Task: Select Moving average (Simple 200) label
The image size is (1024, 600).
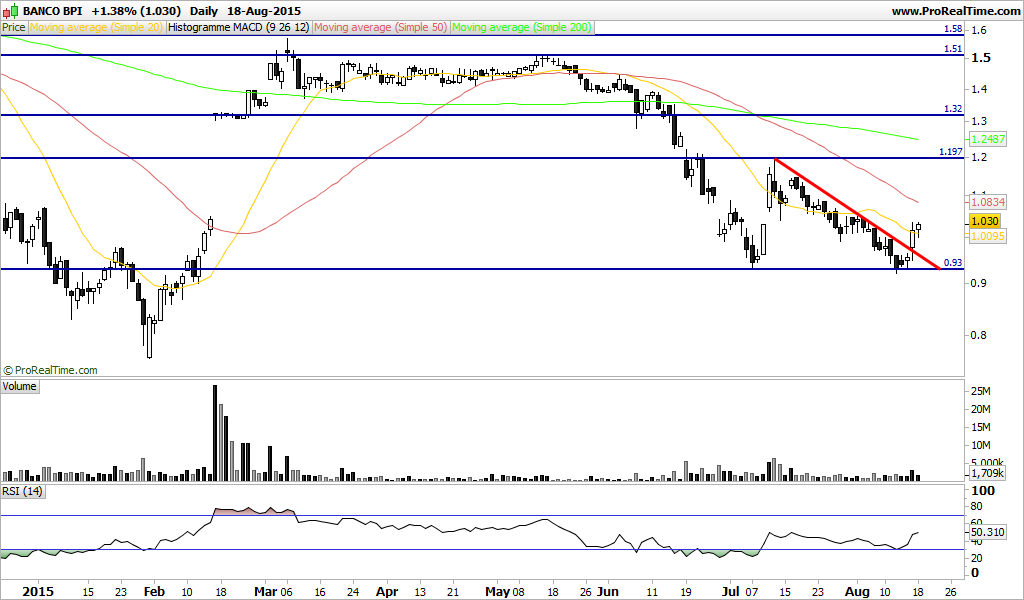Action: [x=522, y=27]
